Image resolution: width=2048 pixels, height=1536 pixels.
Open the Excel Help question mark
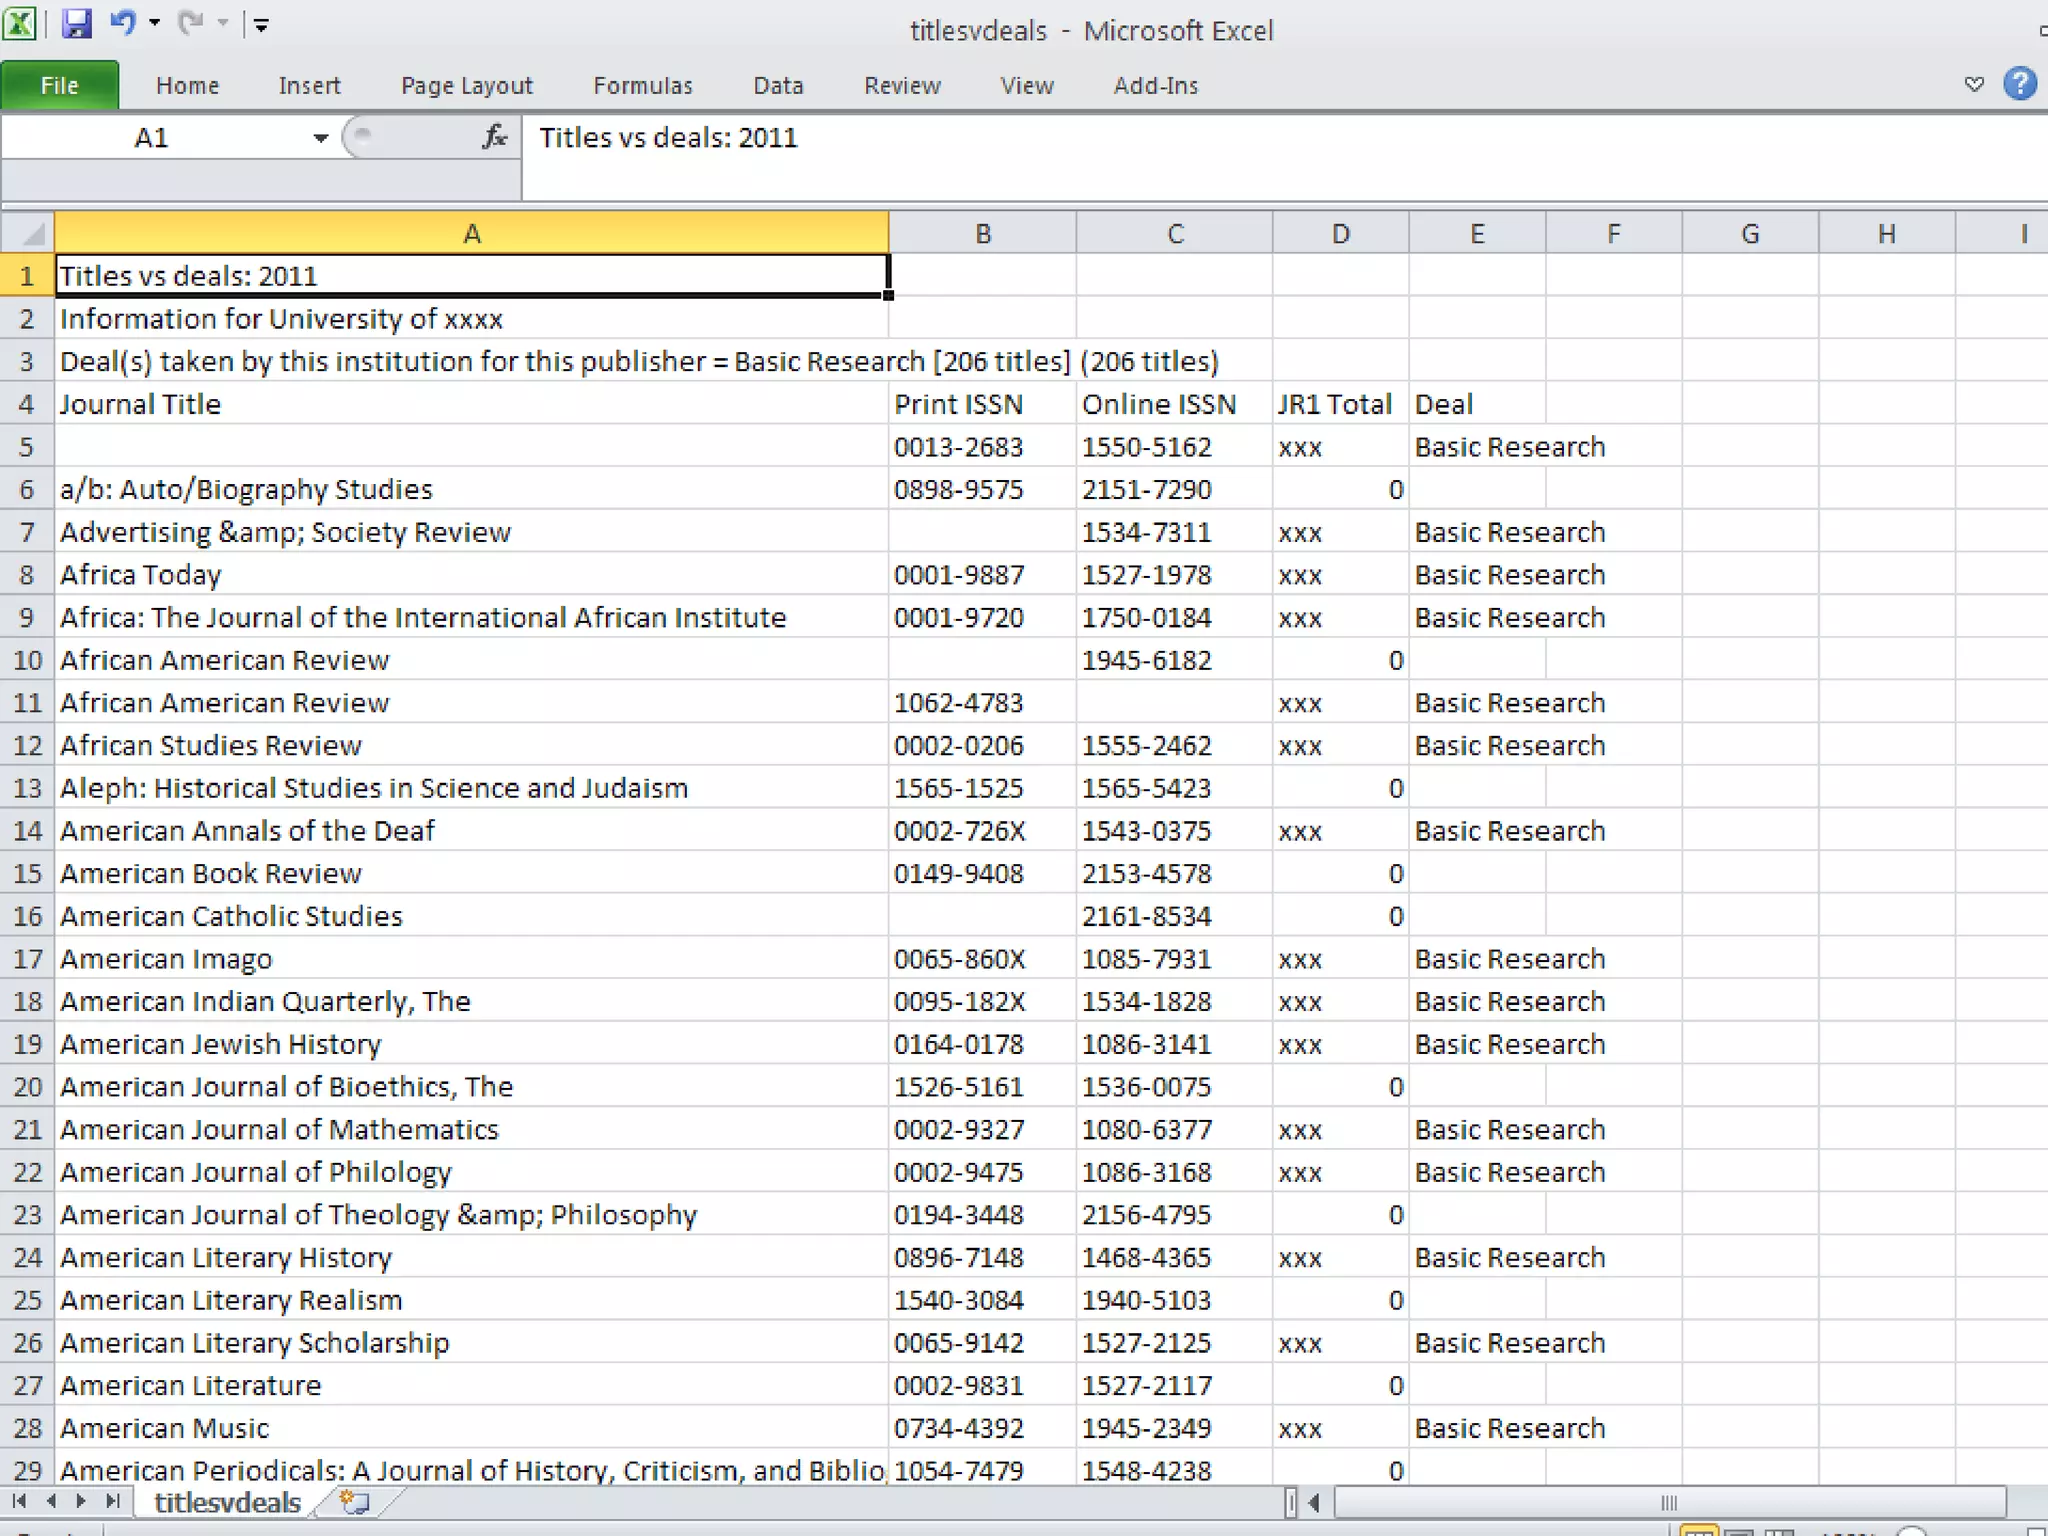click(2020, 84)
